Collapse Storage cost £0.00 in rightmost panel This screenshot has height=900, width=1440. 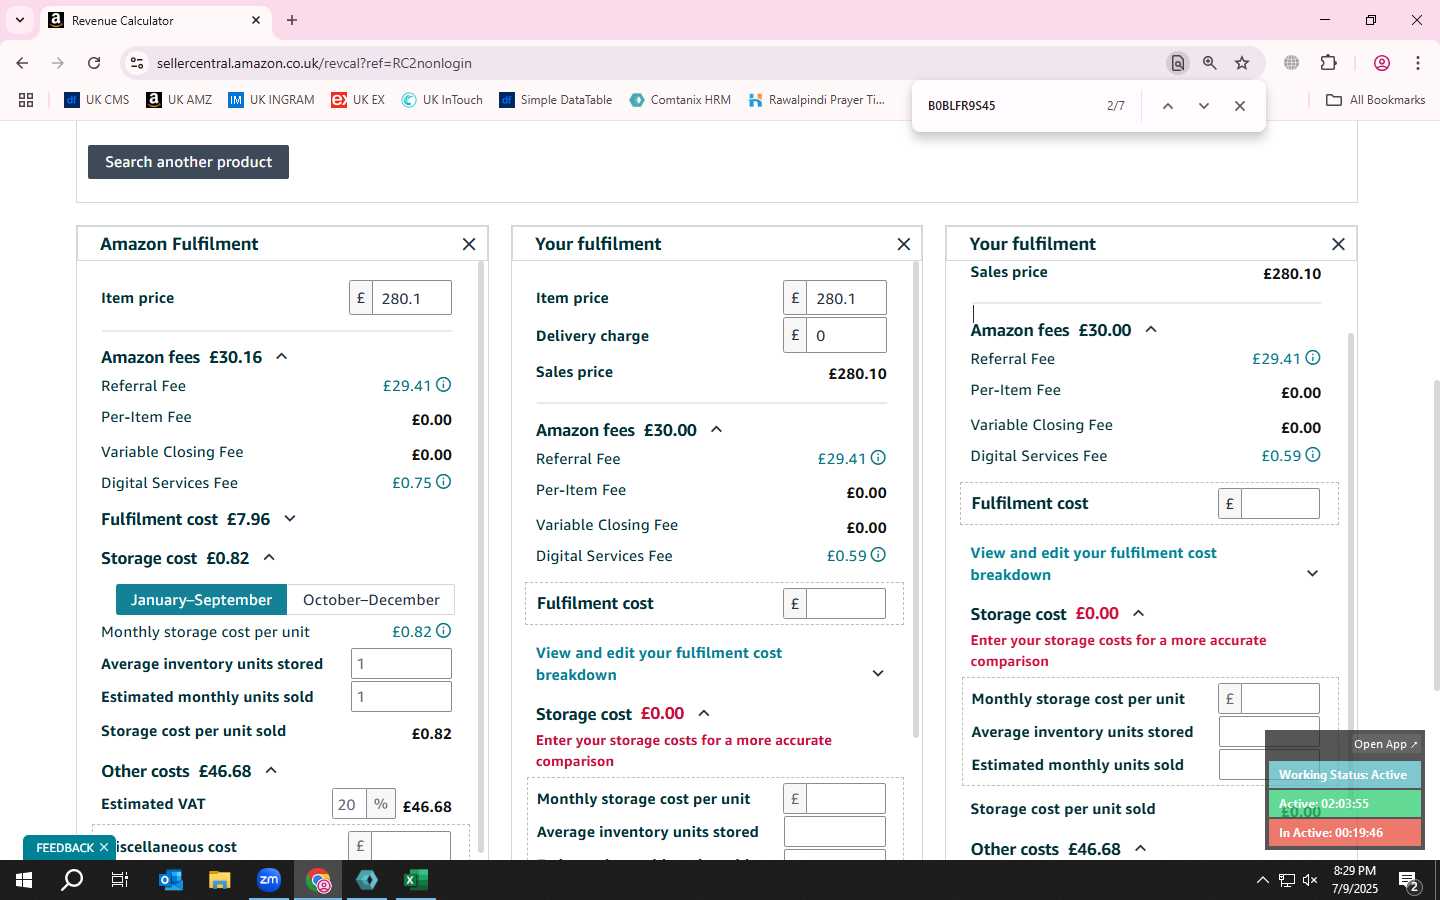point(1138,614)
